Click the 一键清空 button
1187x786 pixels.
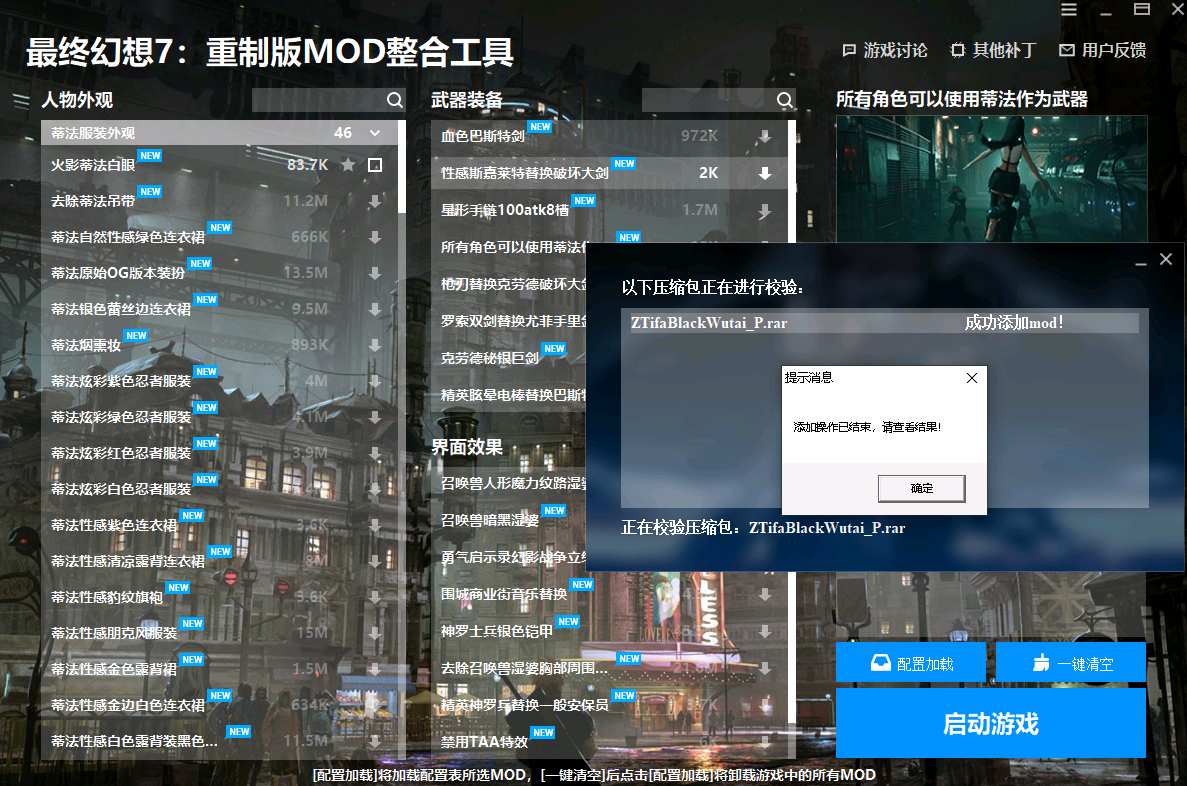tap(1071, 663)
